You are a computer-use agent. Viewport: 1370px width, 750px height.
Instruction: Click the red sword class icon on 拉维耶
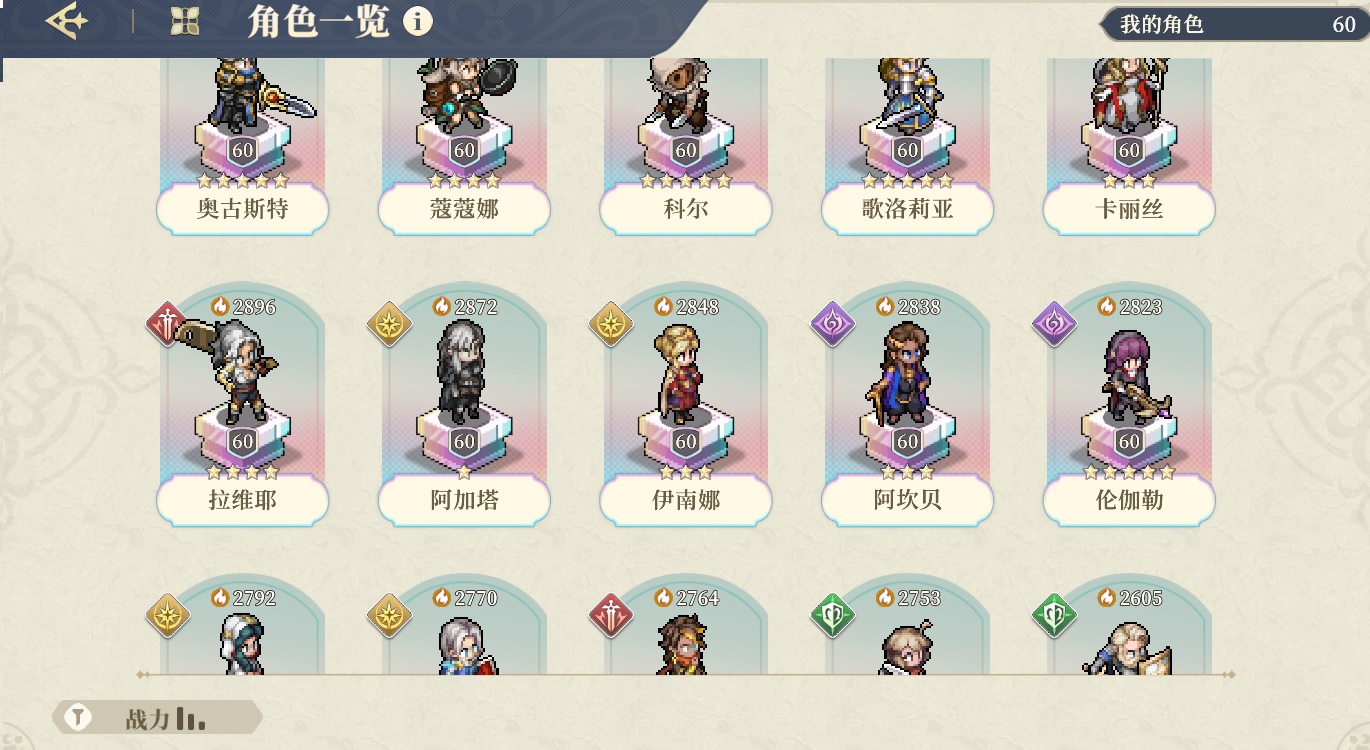click(168, 324)
